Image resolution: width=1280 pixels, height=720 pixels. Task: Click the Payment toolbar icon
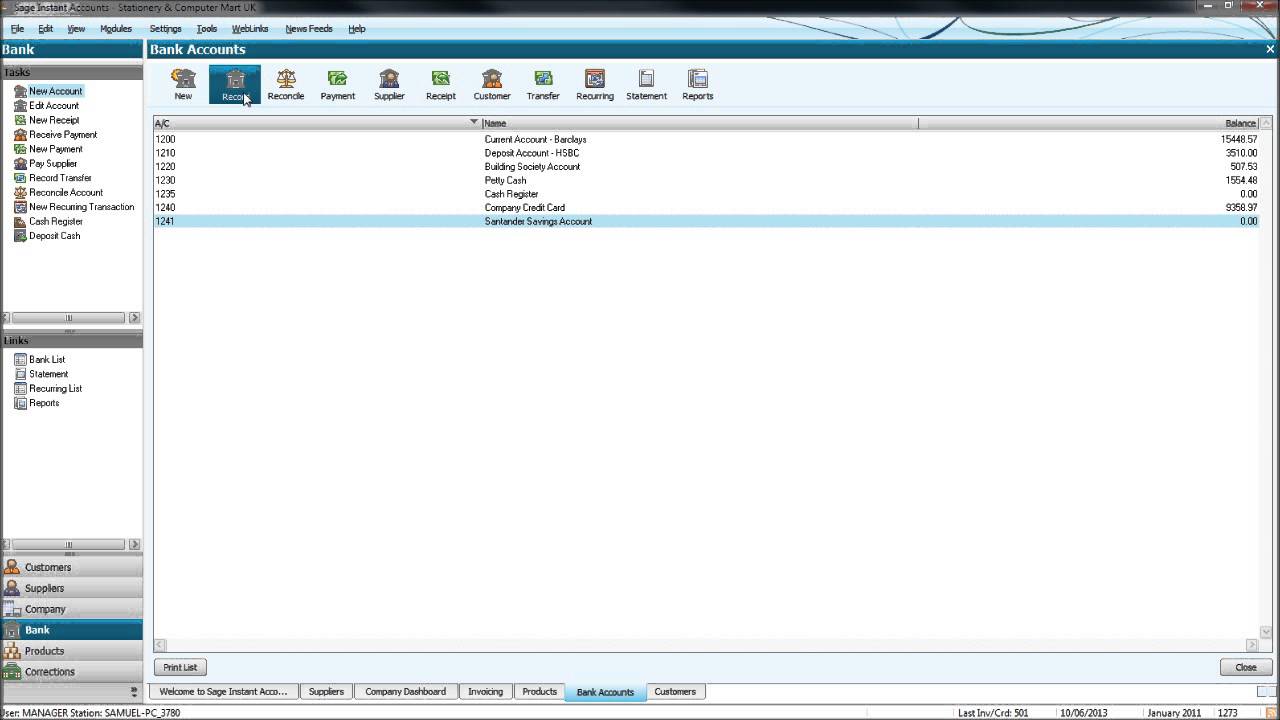coord(337,84)
